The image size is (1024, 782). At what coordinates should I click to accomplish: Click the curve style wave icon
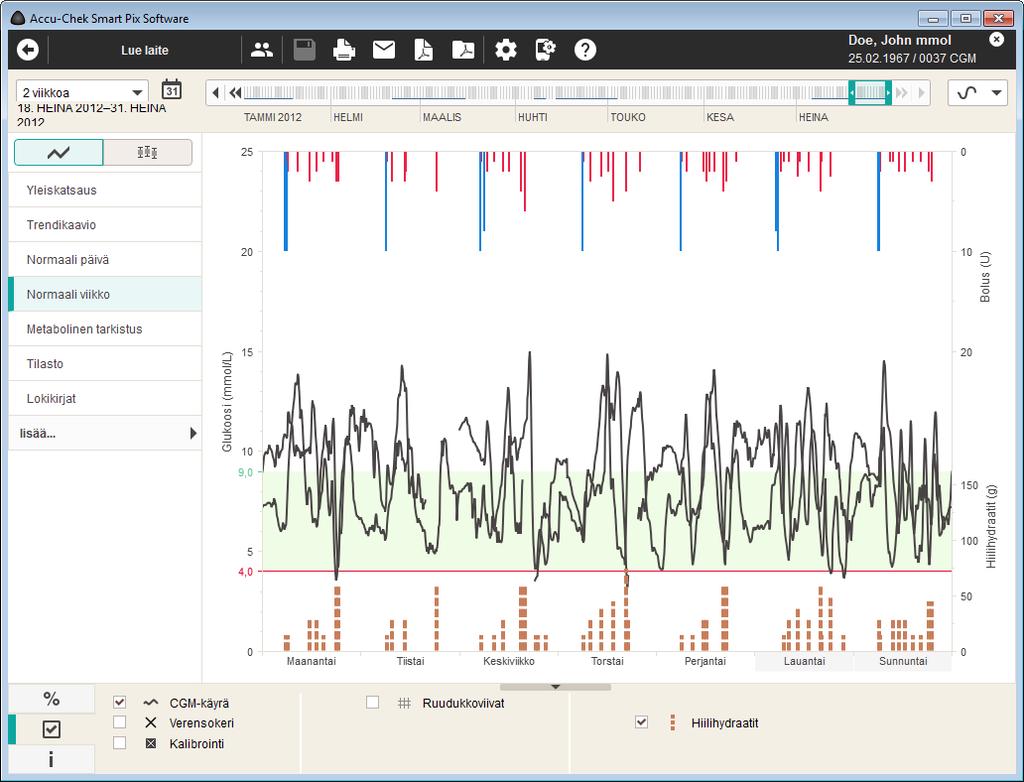(x=967, y=93)
